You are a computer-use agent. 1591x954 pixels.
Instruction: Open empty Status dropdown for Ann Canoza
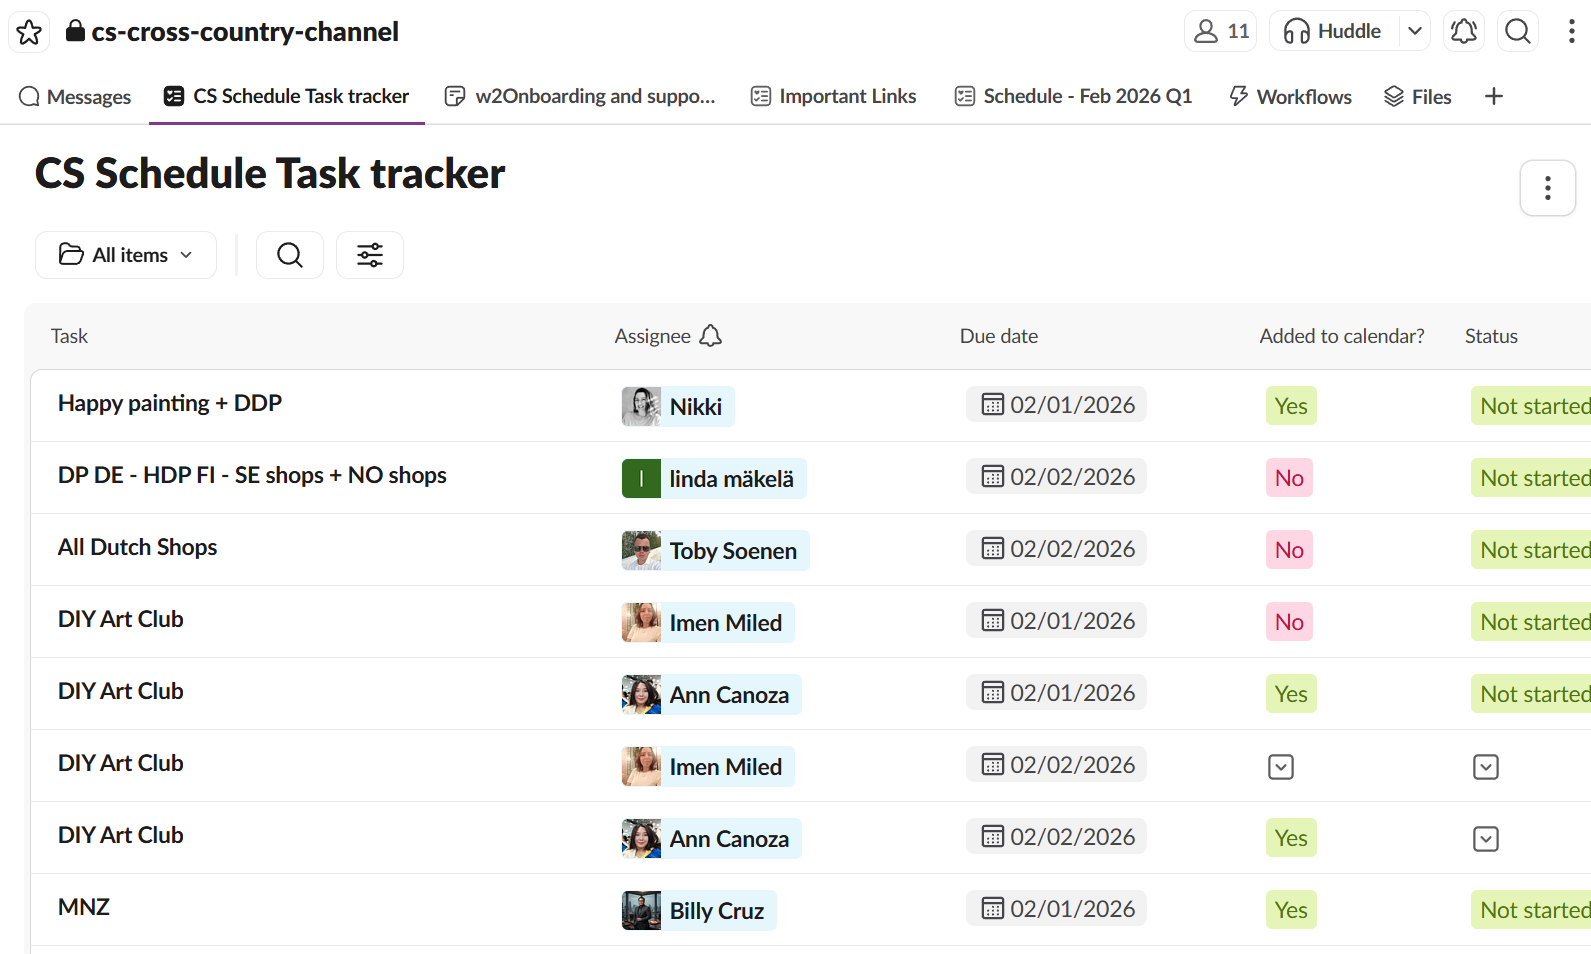click(x=1485, y=839)
